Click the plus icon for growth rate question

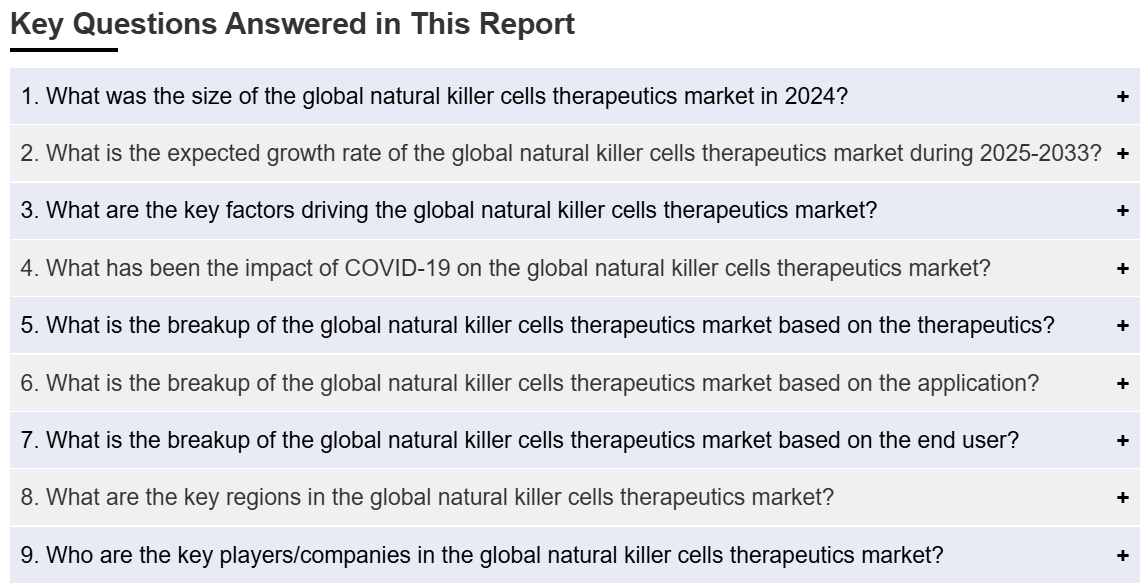pos(1123,154)
